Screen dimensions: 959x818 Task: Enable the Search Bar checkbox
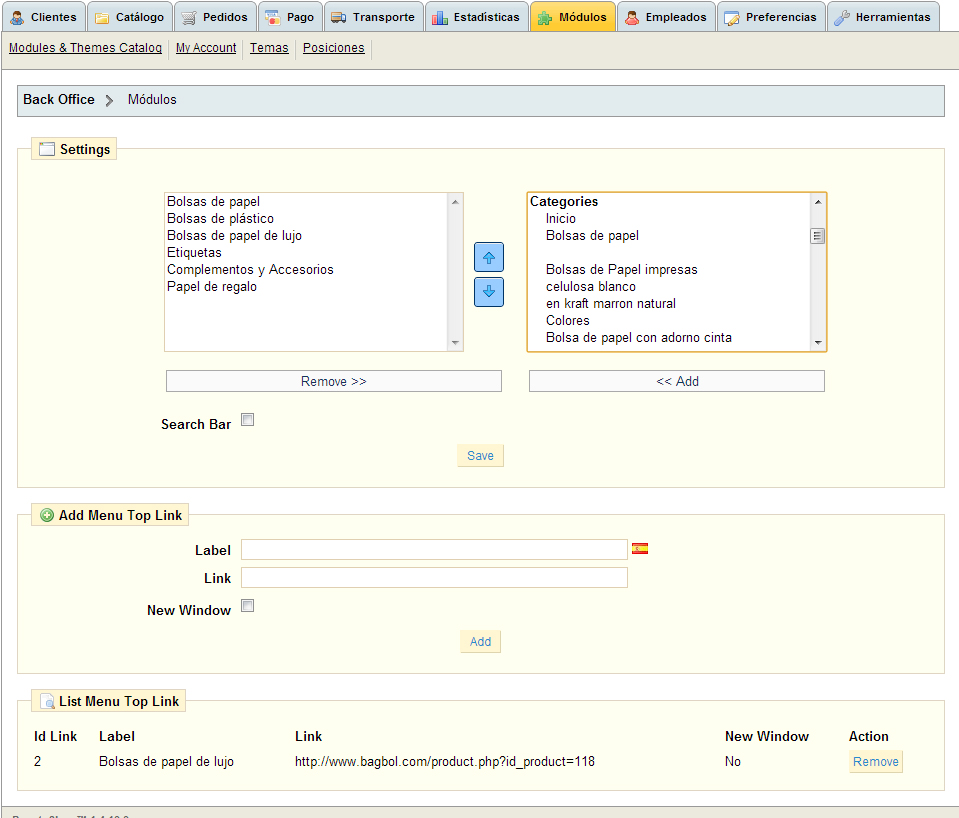pyautogui.click(x=248, y=420)
